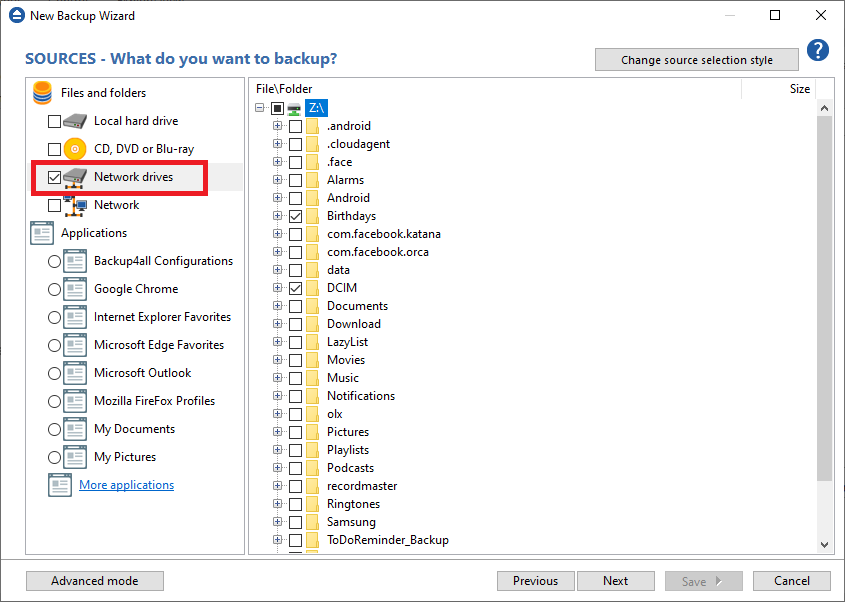The image size is (845, 602).
Task: Click the scrollbar down arrow
Action: pyautogui.click(x=824, y=545)
